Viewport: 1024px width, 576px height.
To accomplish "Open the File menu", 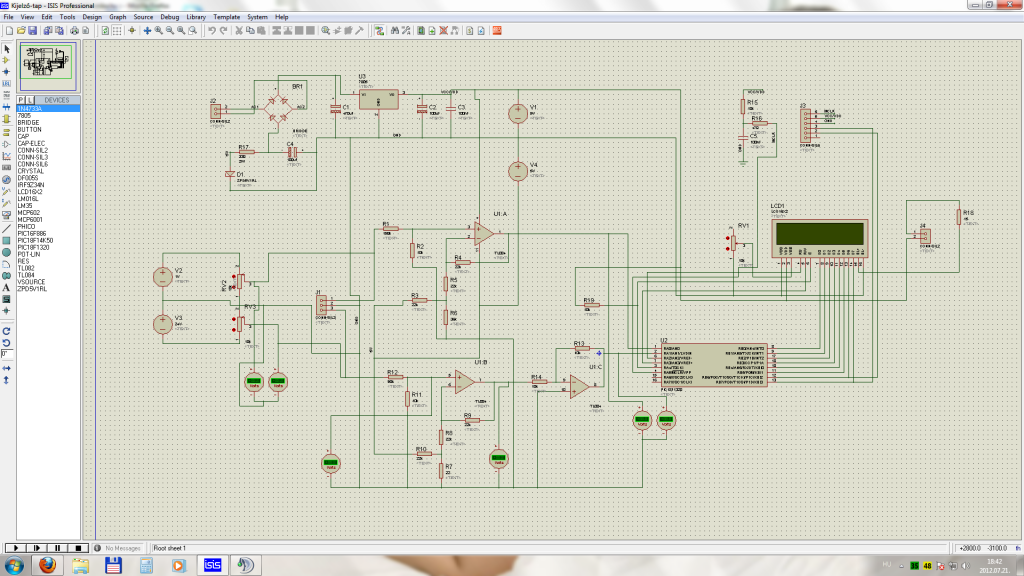I will [x=8, y=17].
